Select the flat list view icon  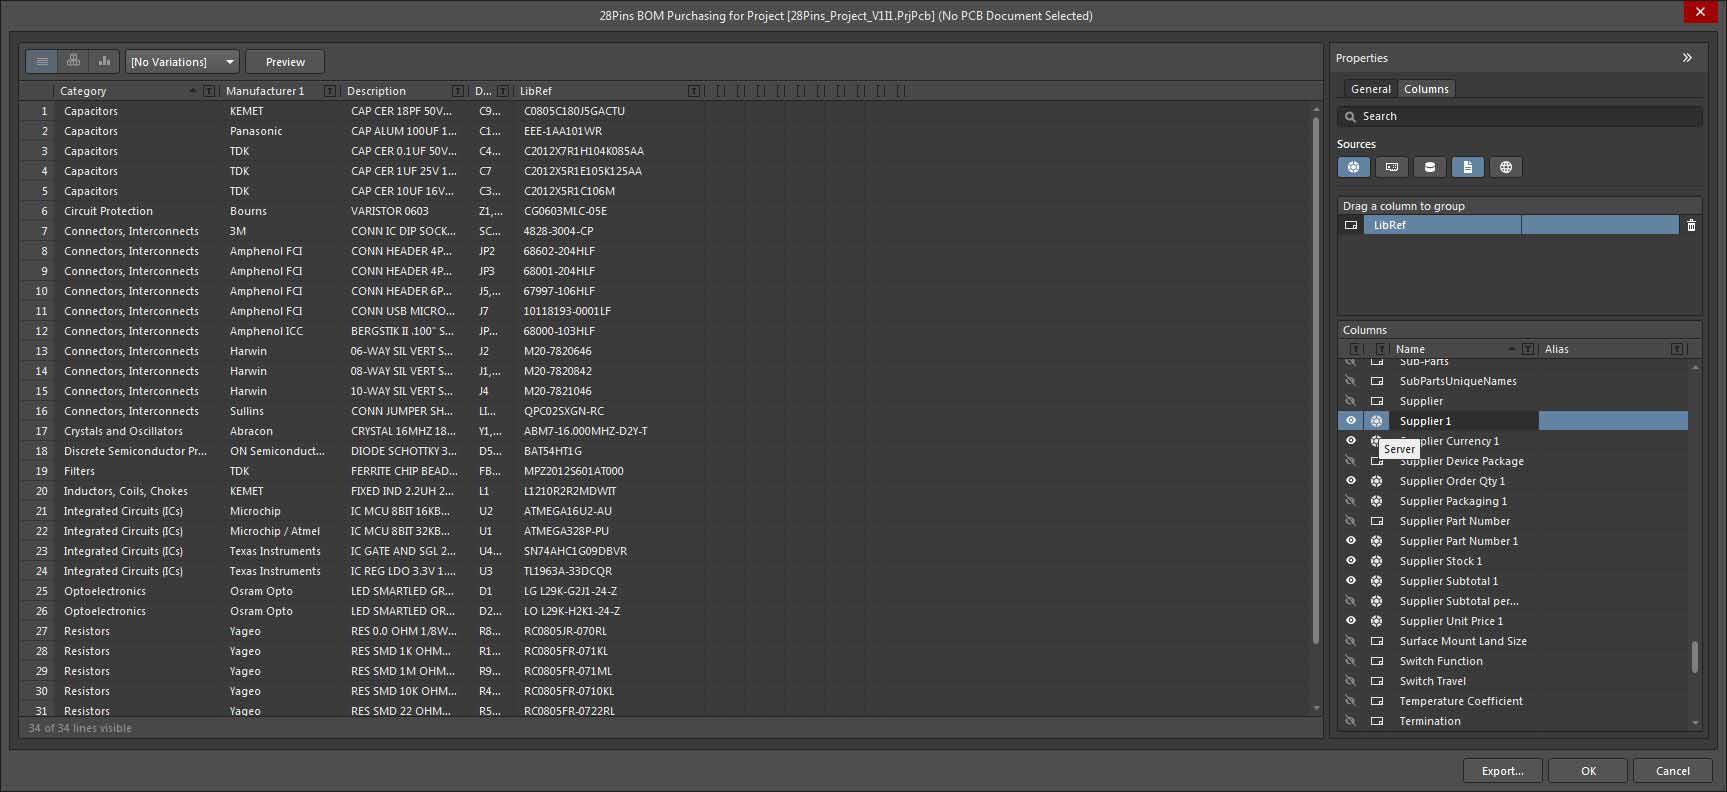pos(42,62)
